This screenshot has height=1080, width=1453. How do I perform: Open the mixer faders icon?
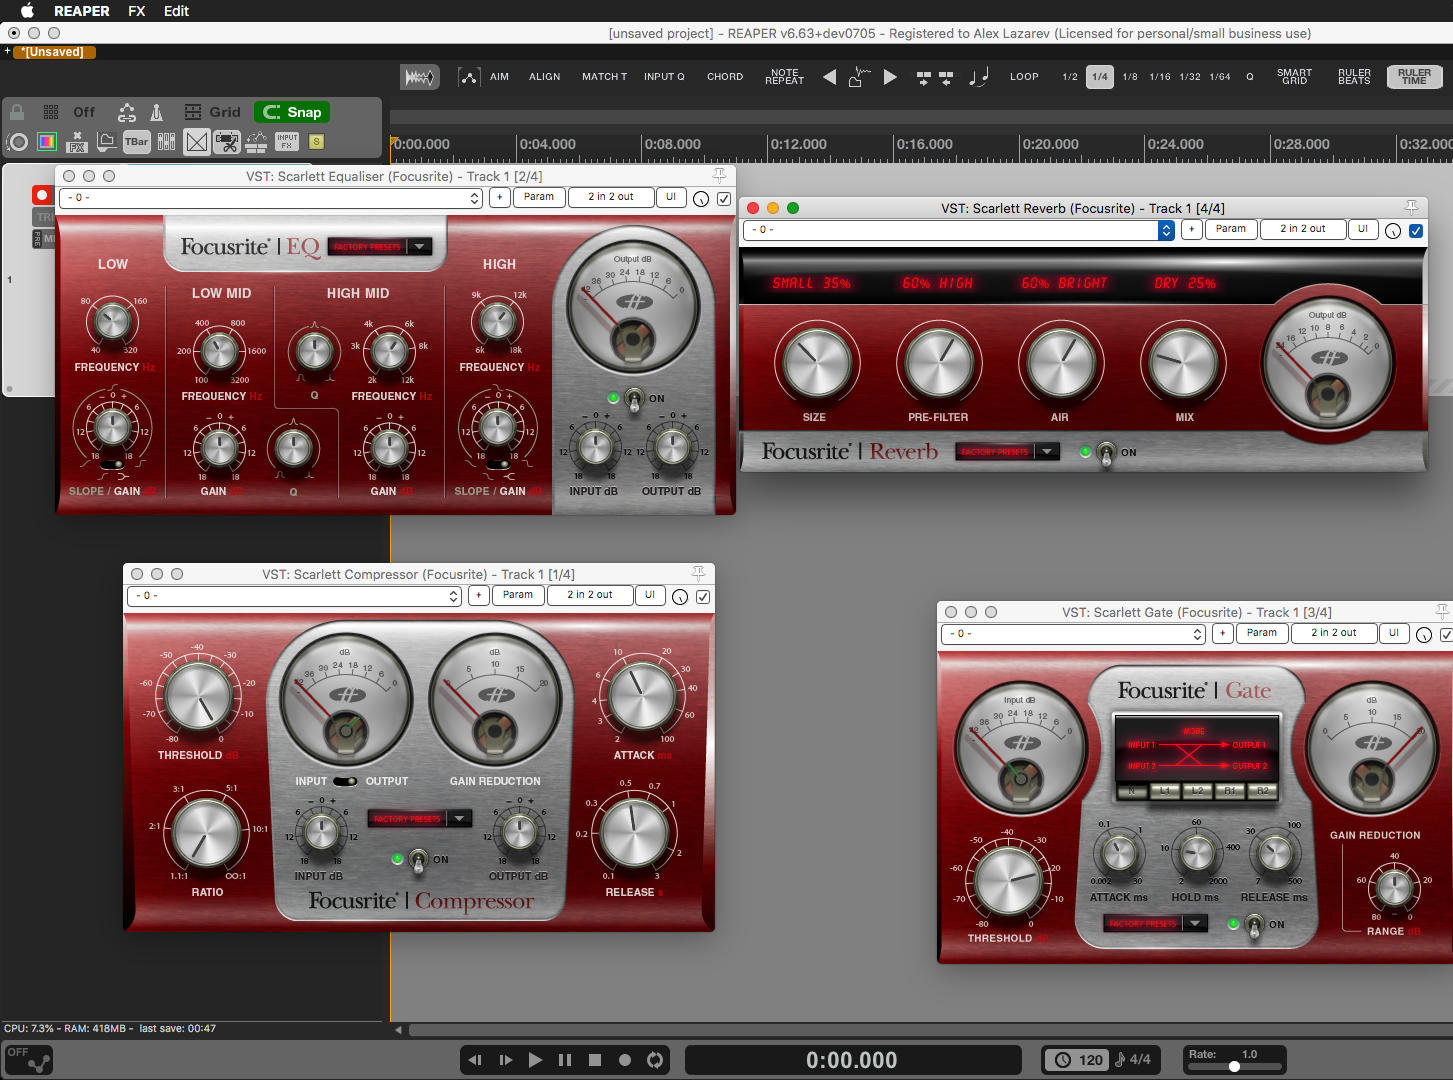point(167,142)
